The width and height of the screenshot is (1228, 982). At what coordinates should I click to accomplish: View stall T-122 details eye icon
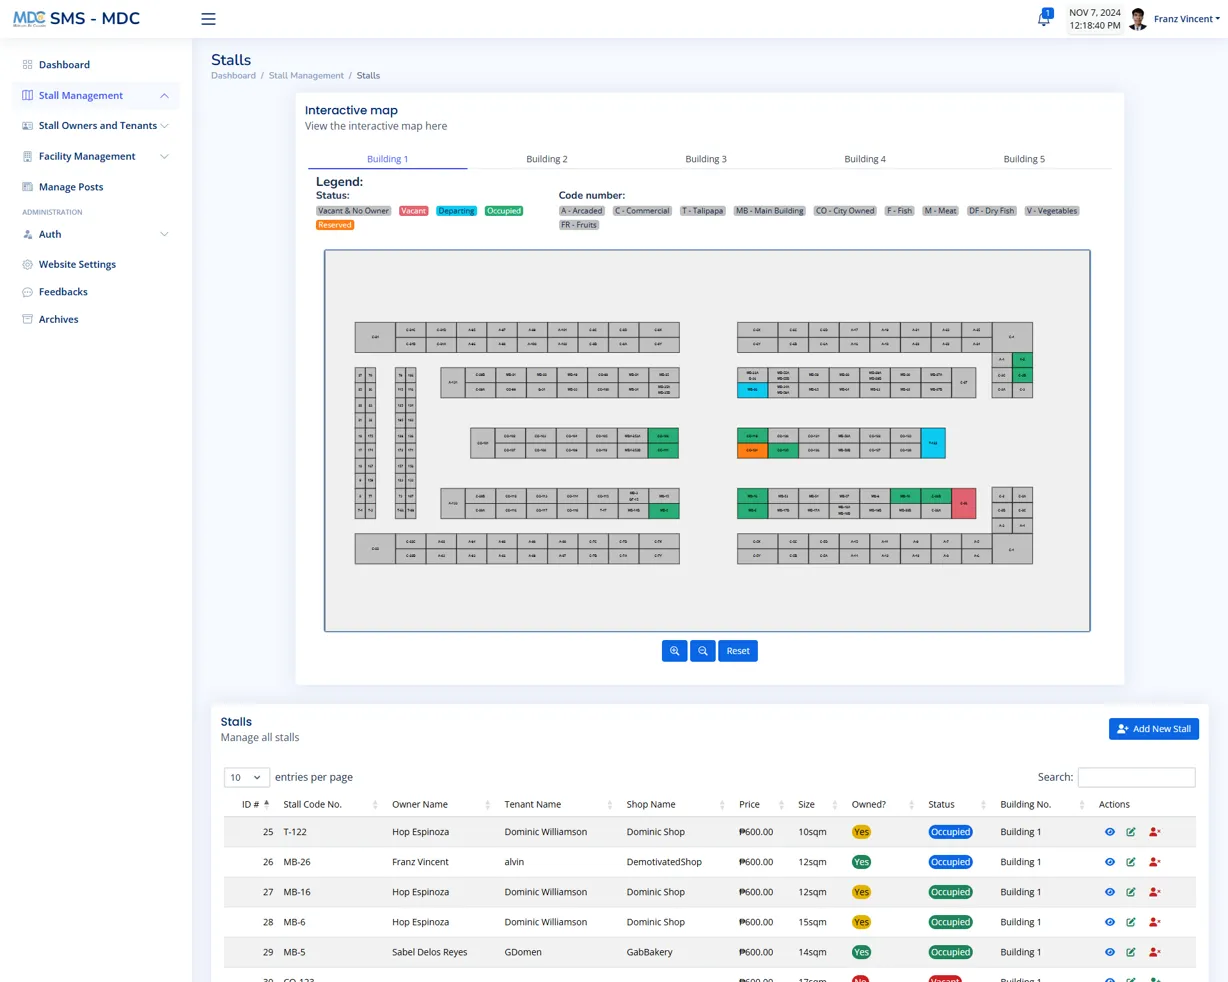tap(1109, 832)
